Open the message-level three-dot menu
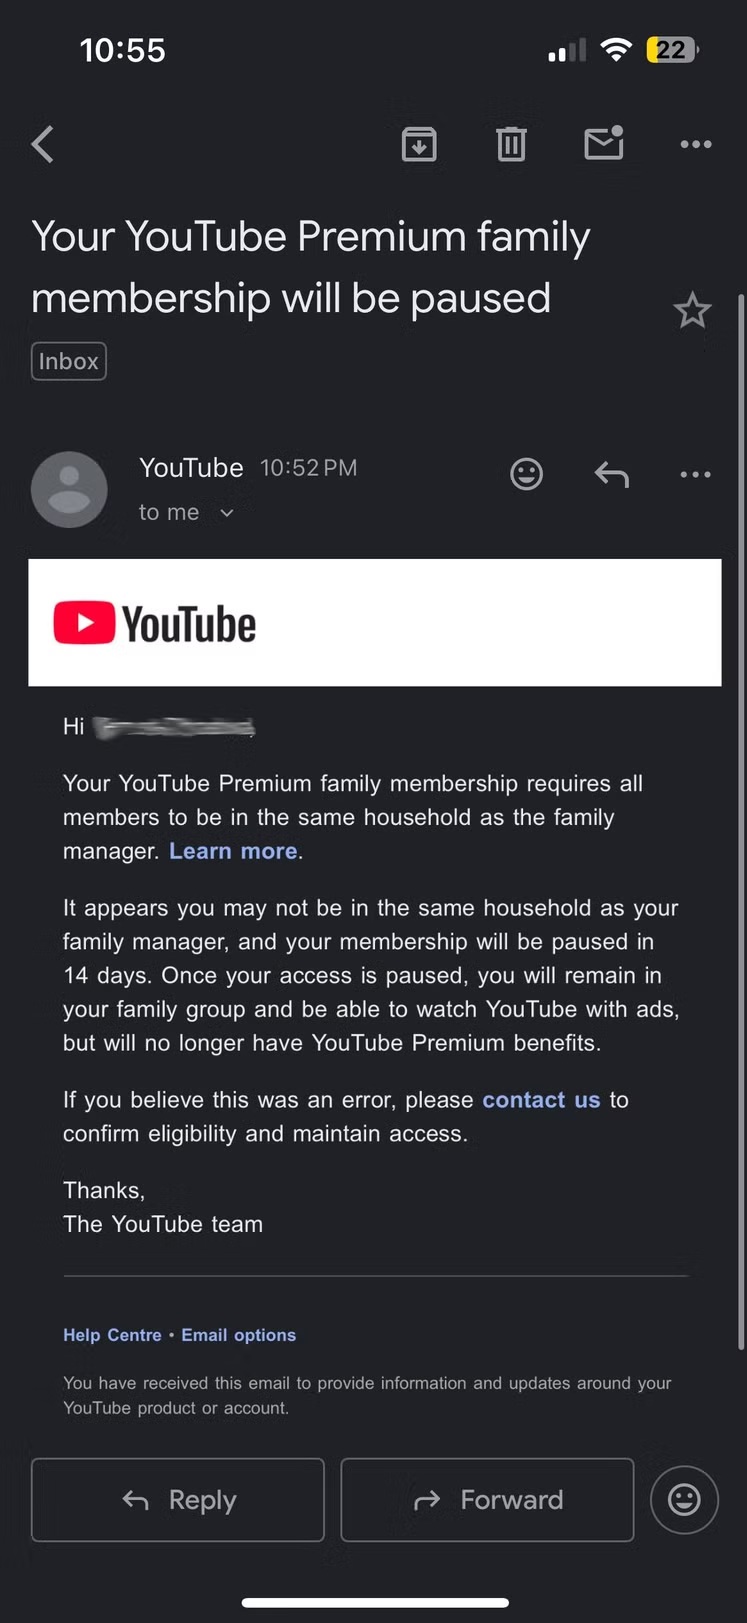The height and width of the screenshot is (1623, 747). point(695,473)
